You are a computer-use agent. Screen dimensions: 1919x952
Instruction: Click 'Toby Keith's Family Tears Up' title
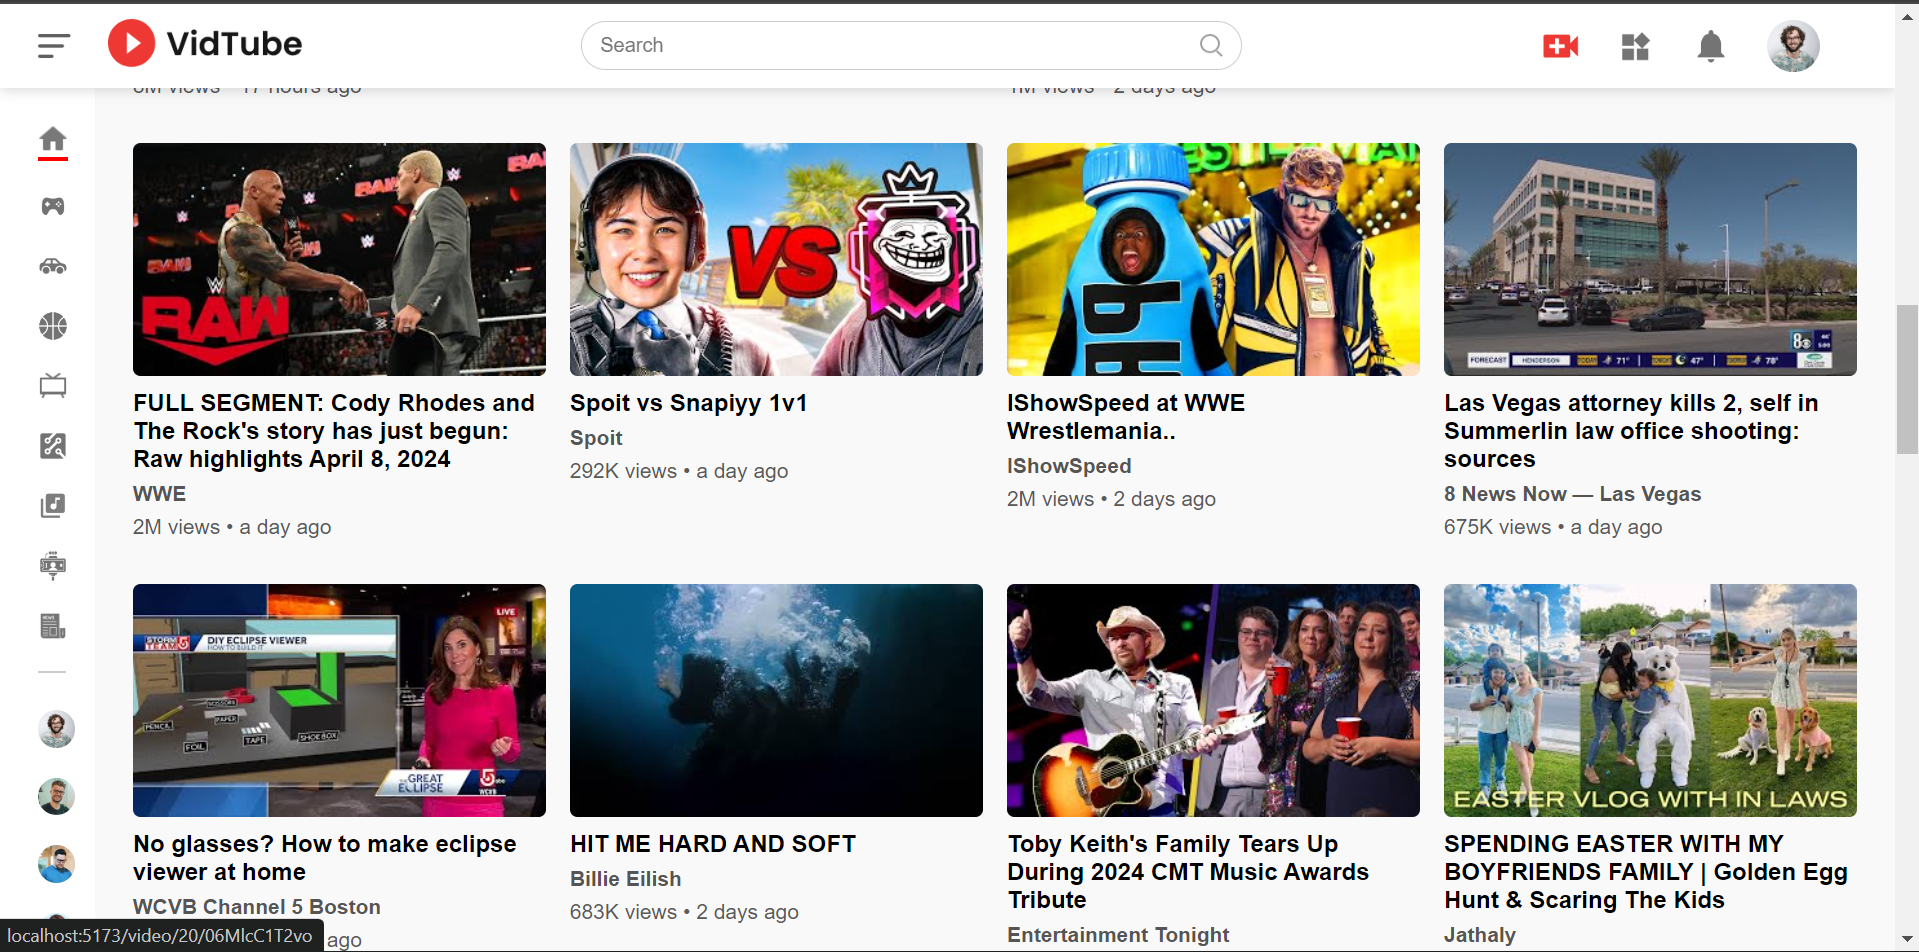point(1188,872)
